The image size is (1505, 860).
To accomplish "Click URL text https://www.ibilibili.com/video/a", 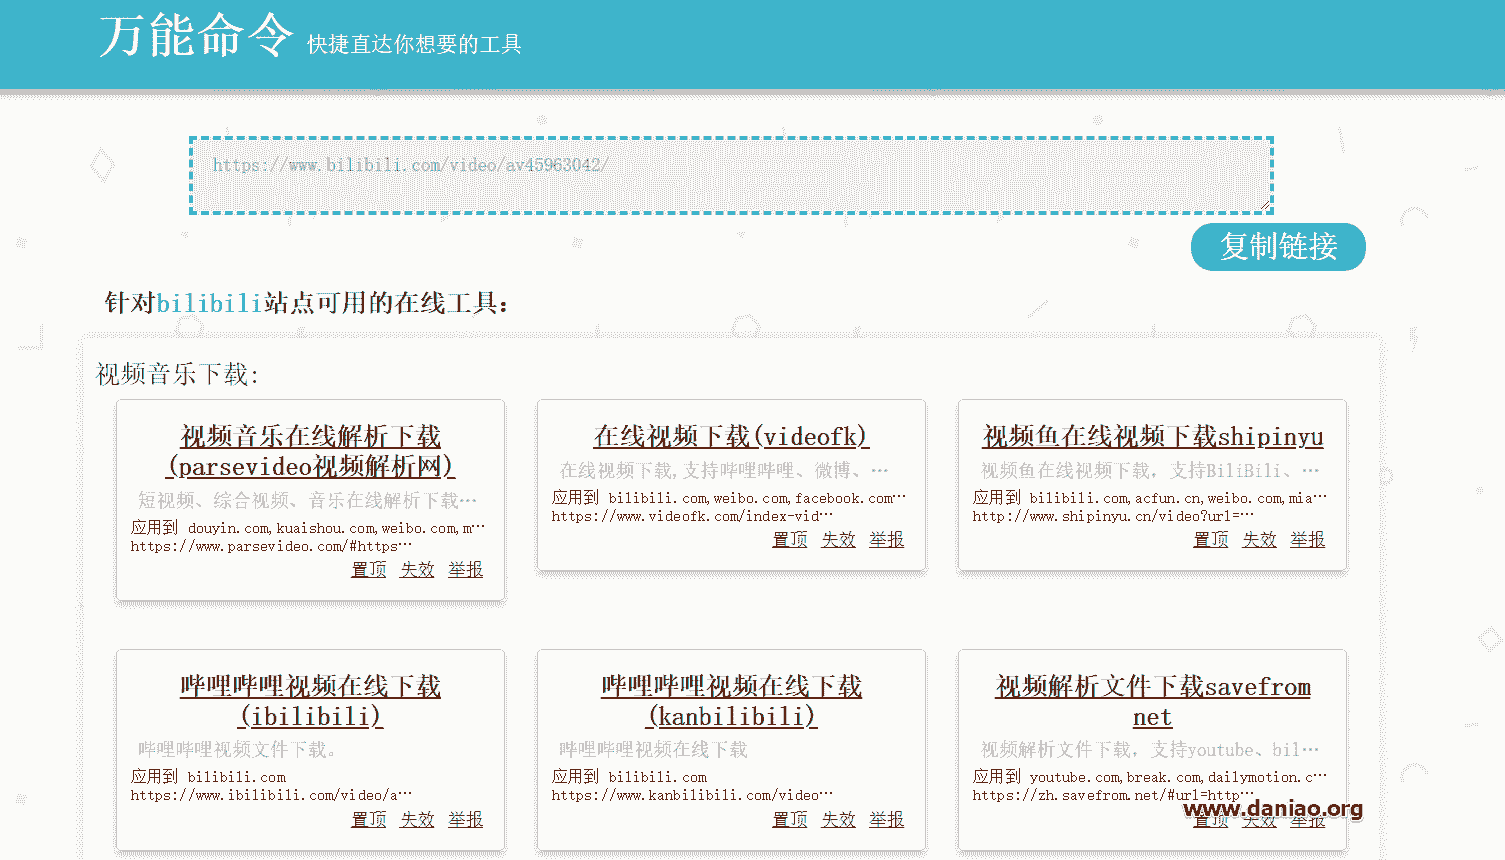I will pyautogui.click(x=271, y=795).
